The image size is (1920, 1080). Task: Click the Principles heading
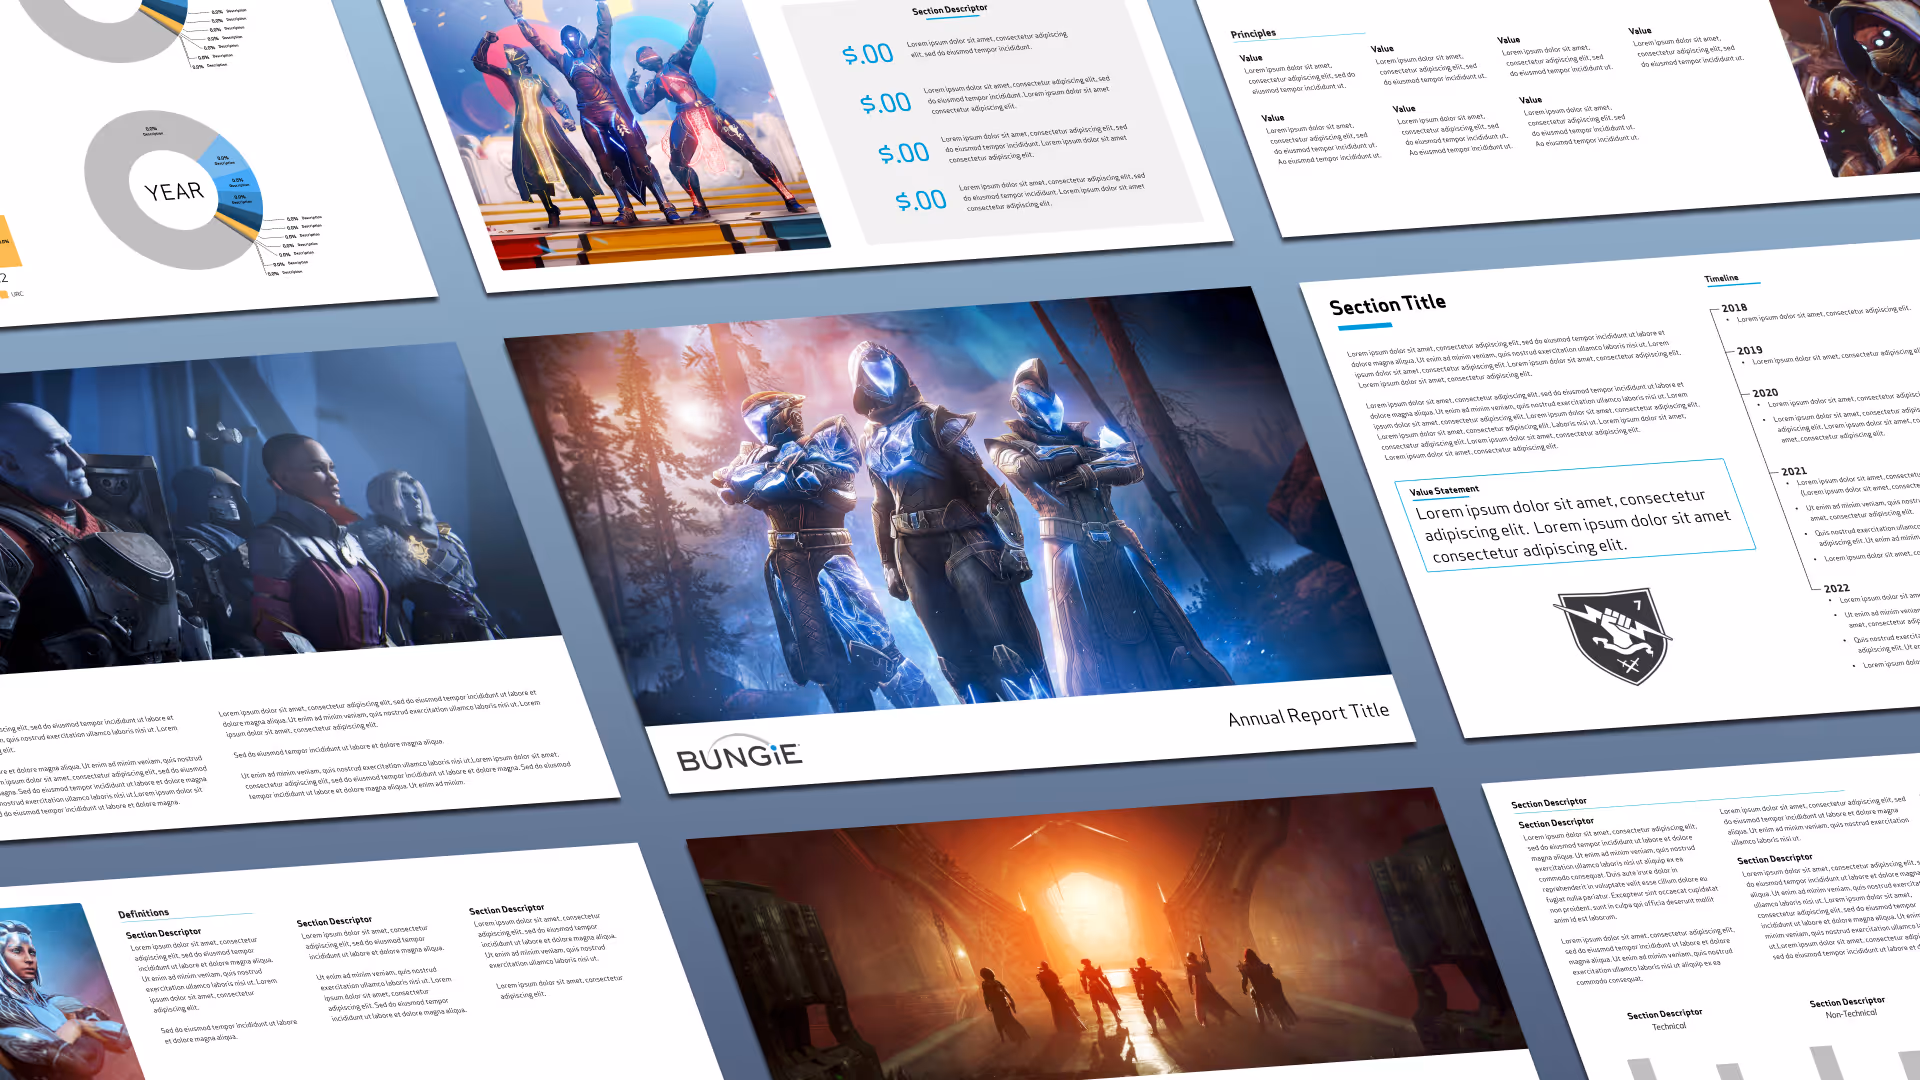coord(1253,34)
